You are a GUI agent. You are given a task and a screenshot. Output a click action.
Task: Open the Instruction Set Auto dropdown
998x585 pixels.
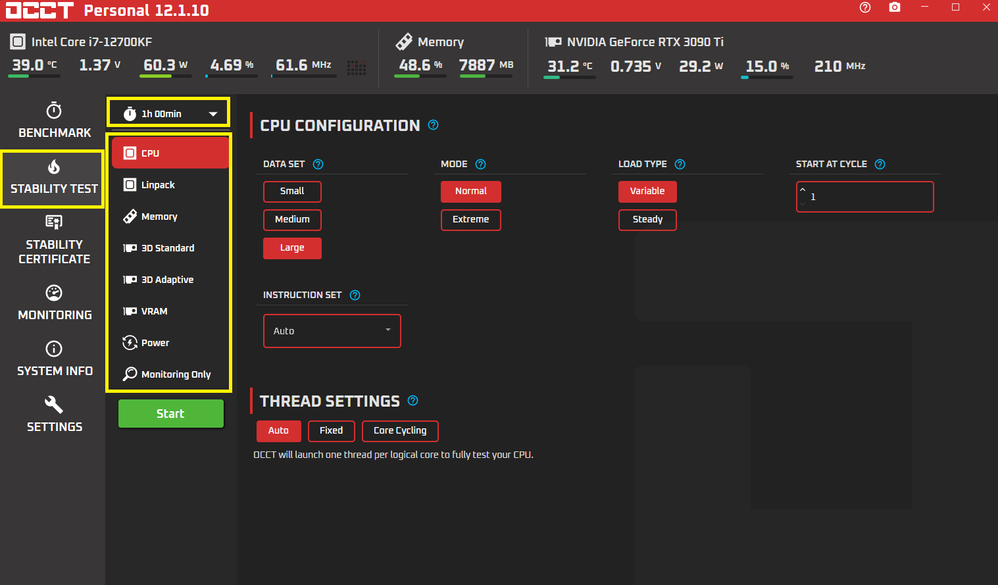click(x=332, y=331)
